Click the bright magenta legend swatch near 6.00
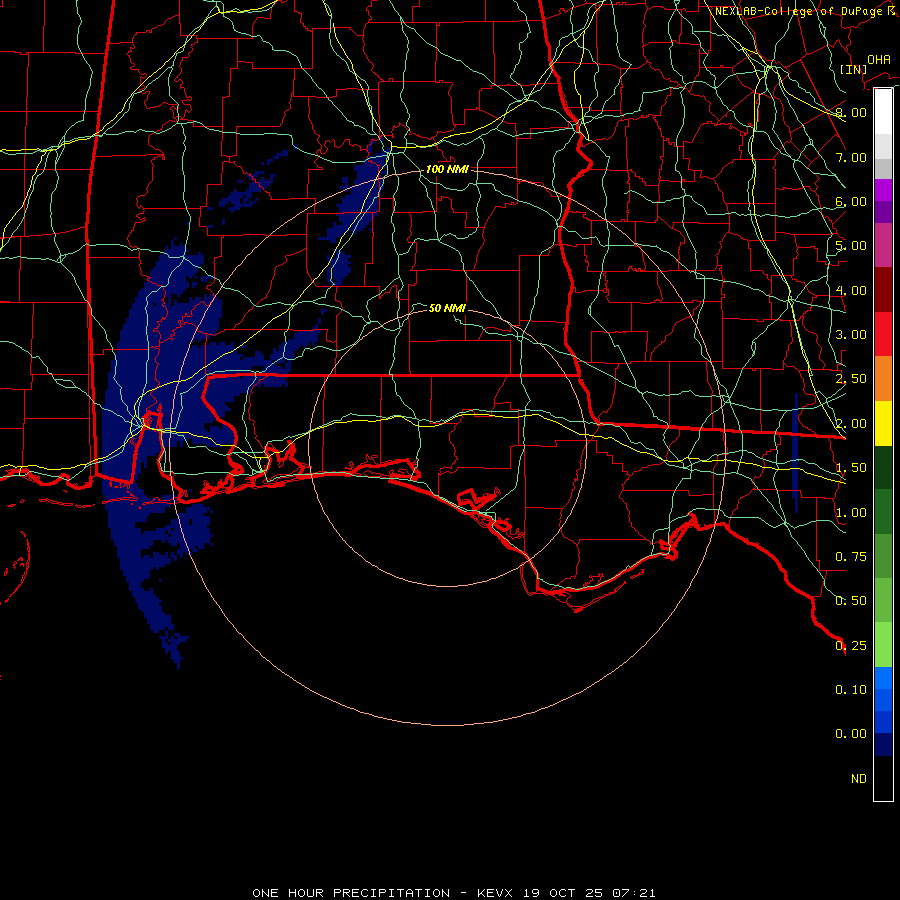900x900 pixels. coord(883,191)
